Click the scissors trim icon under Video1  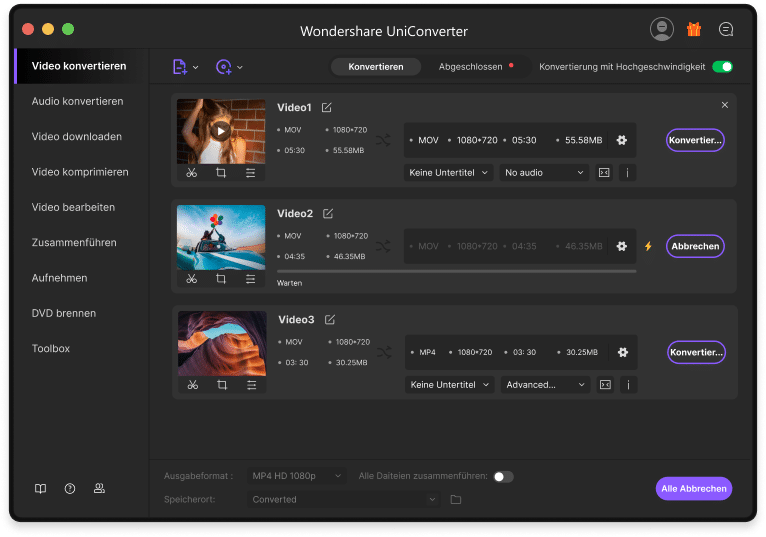[192, 173]
